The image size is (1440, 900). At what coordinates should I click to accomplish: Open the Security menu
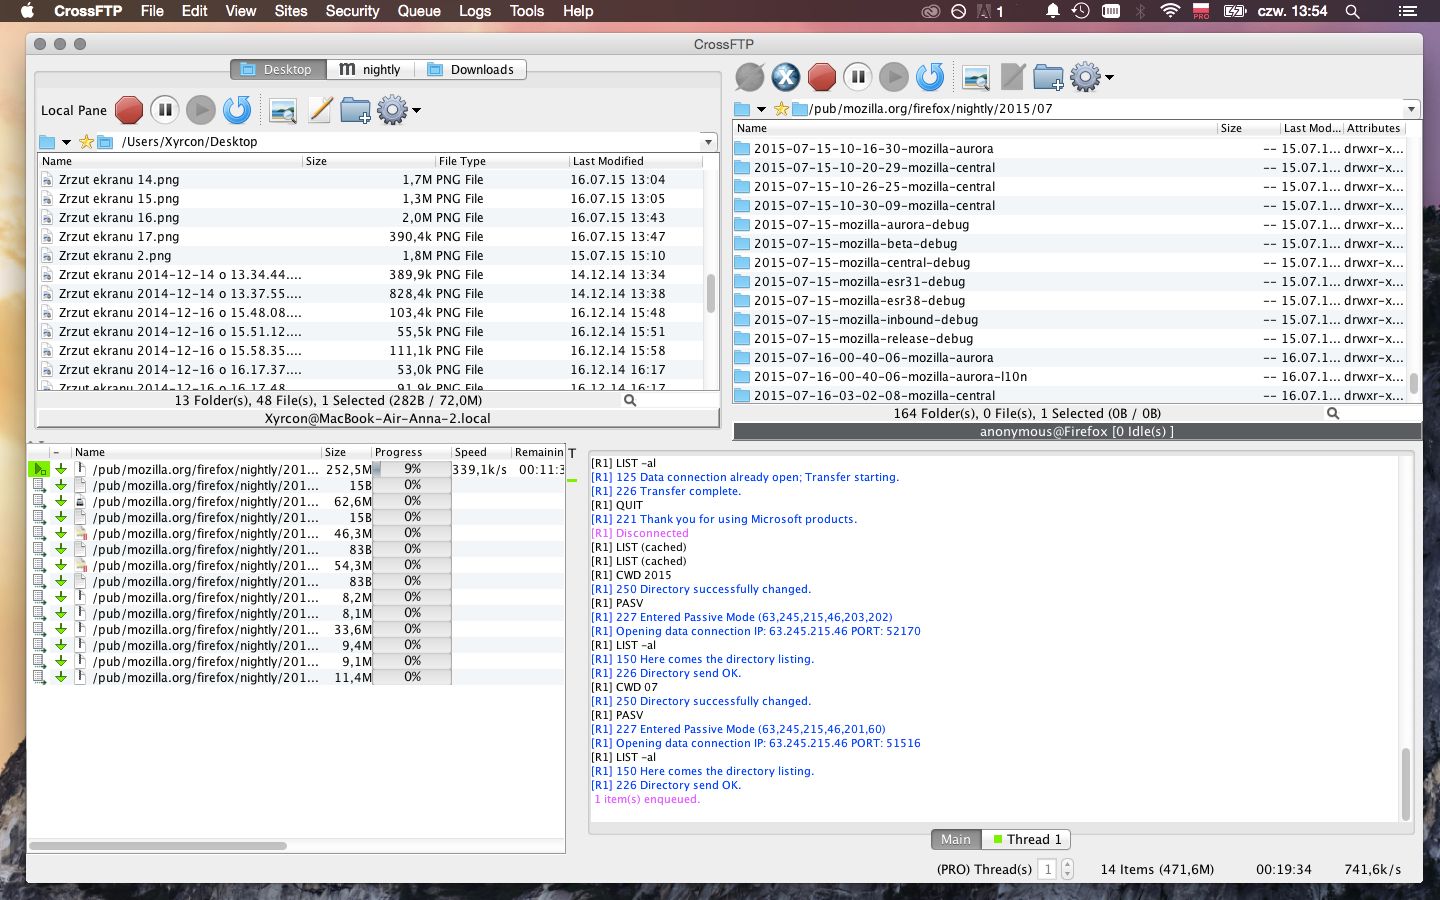point(352,11)
